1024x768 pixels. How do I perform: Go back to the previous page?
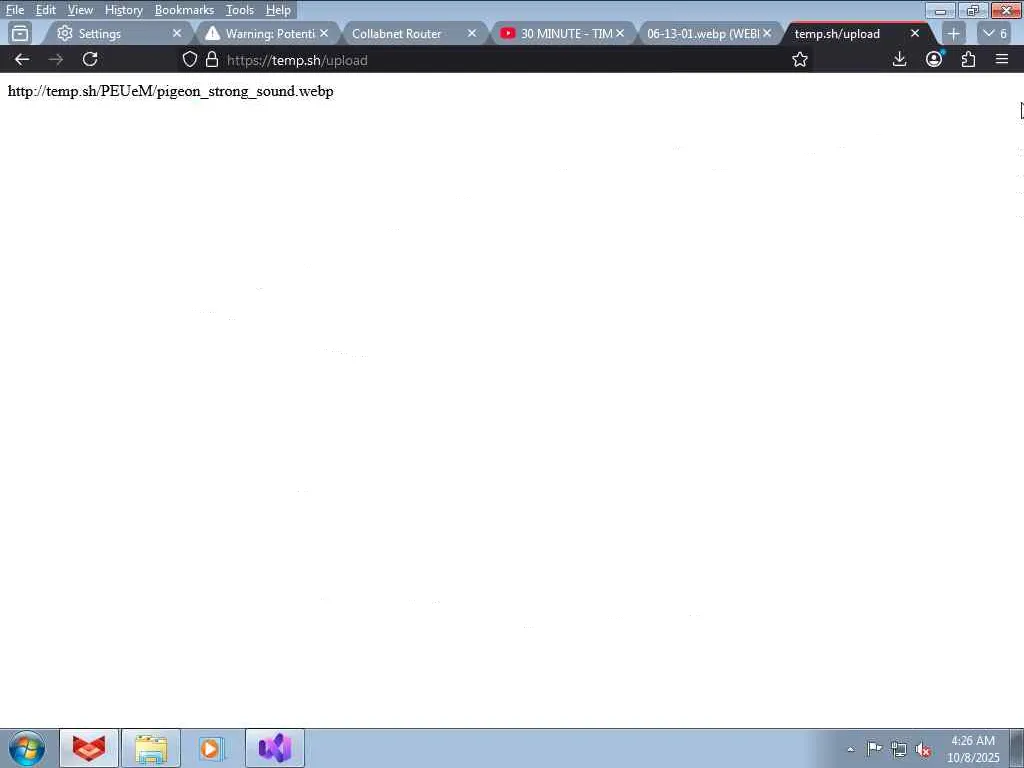(x=22, y=59)
